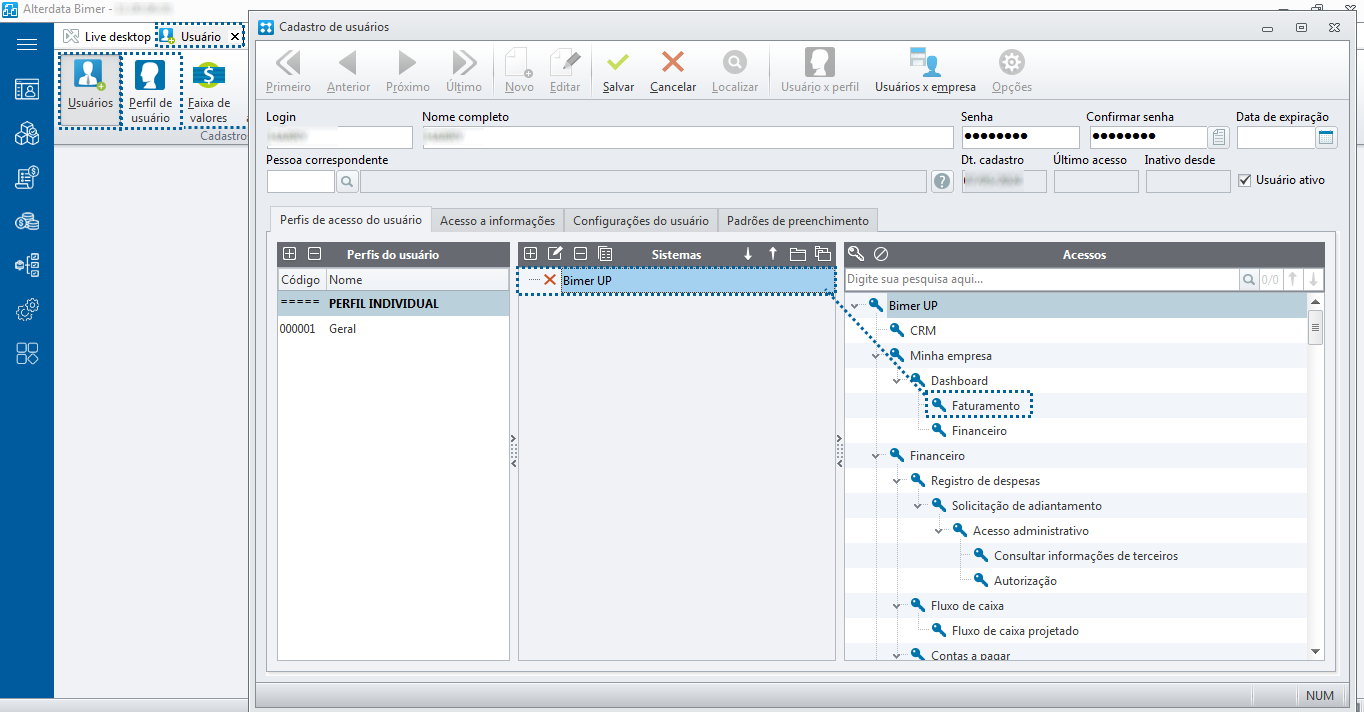The height and width of the screenshot is (712, 1364).
Task: Collapse the Minha empresa node
Action: click(x=876, y=356)
